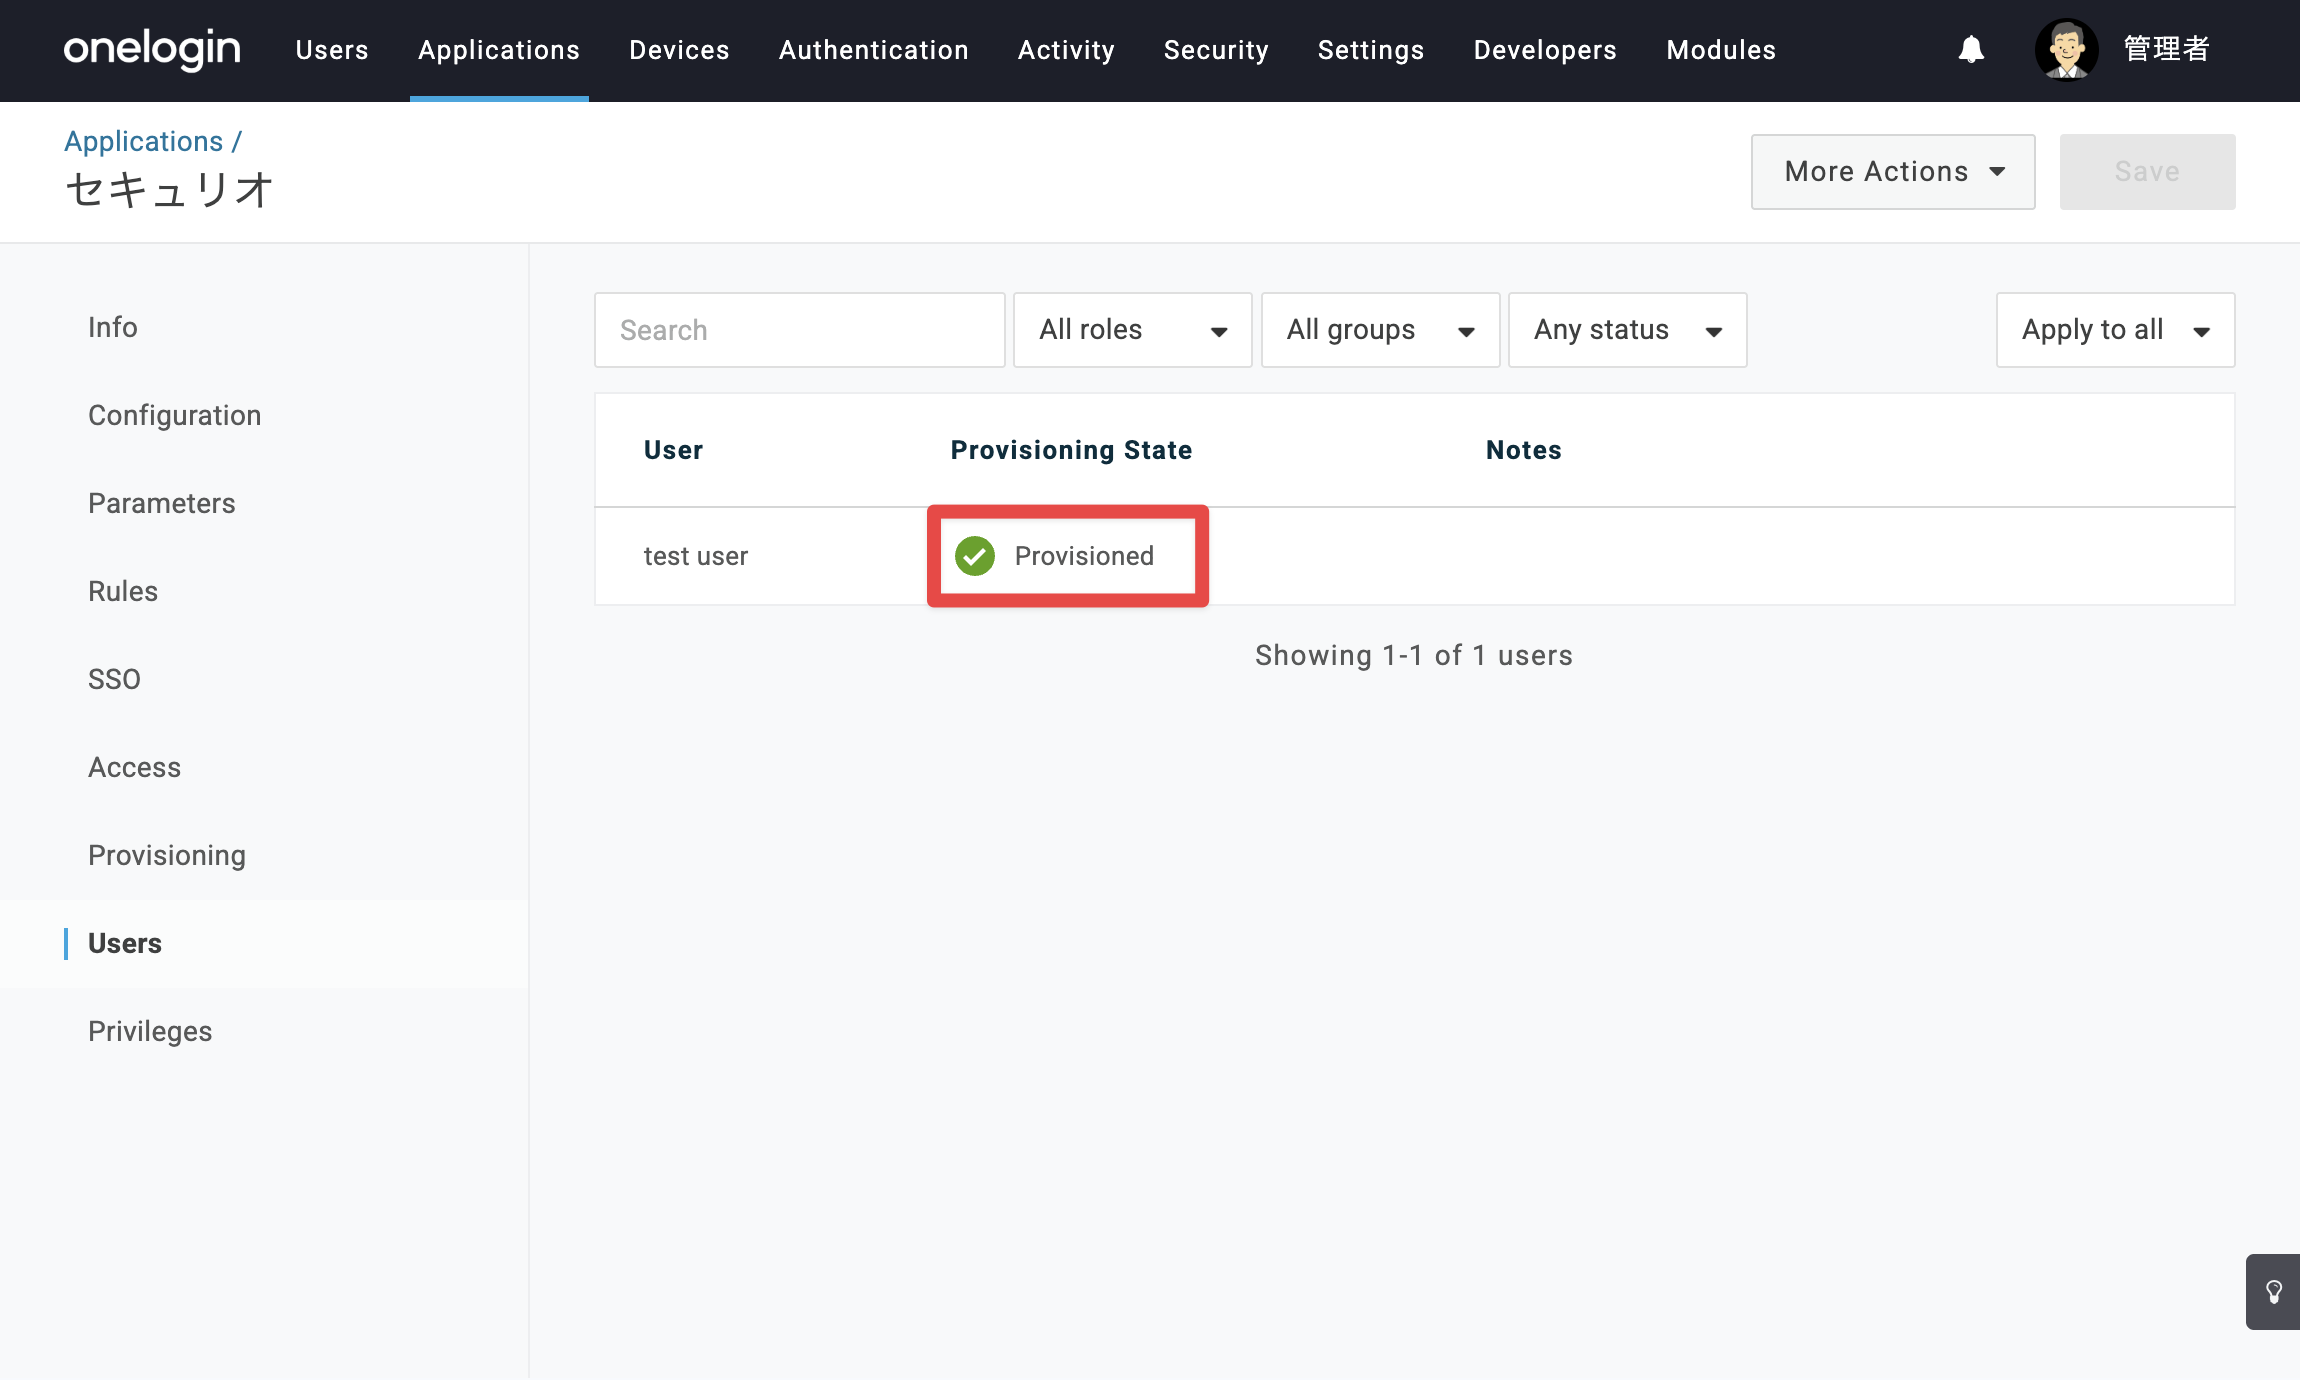Open the Activity menu
Viewport: 2300px width, 1380px height.
(1066, 50)
